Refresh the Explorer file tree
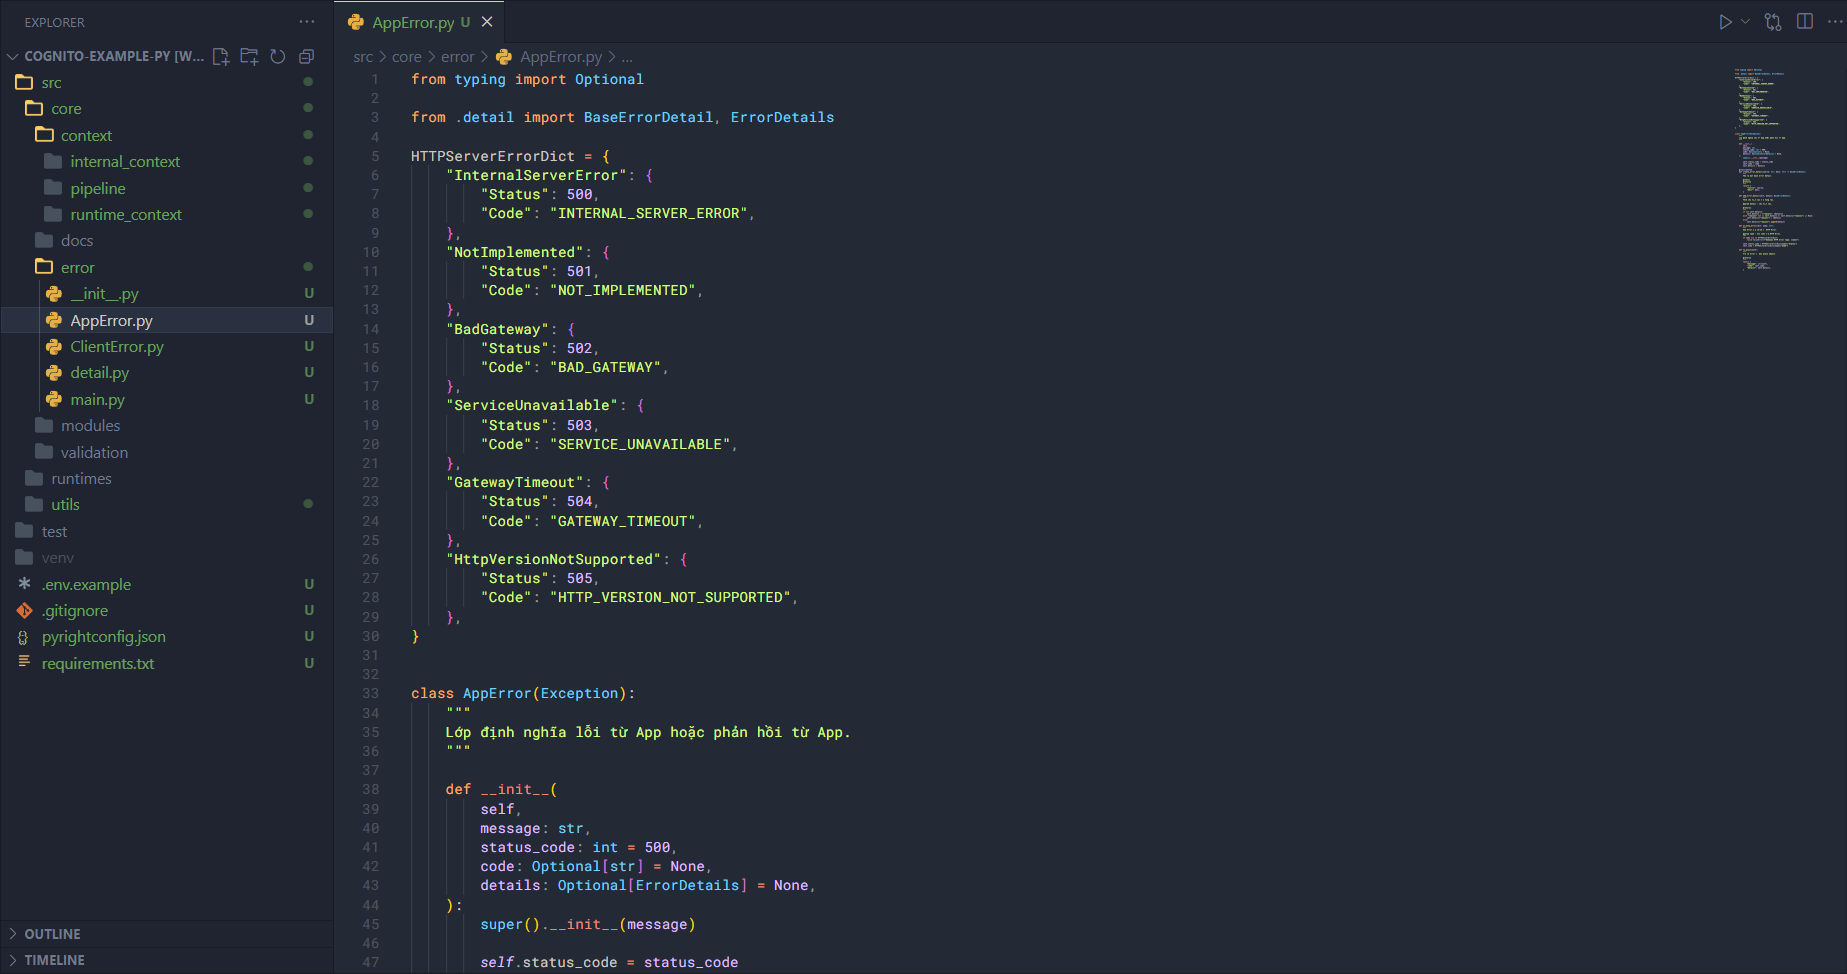The image size is (1847, 974). point(278,56)
